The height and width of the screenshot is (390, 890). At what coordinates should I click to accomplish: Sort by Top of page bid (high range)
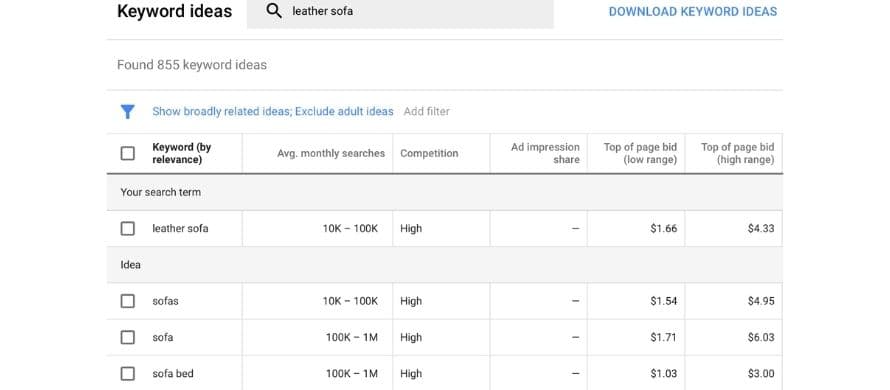(x=737, y=153)
